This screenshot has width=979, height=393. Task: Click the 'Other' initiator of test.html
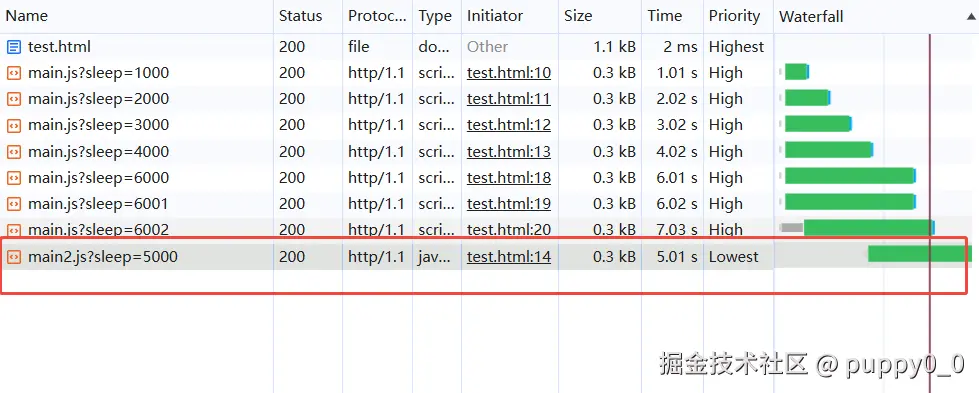pyautogui.click(x=488, y=47)
